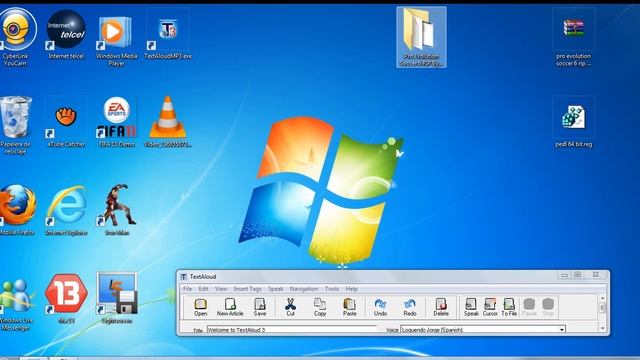Viewport: 640px width, 360px height.
Task: Select the VLC cone video file icon
Action: click(167, 122)
